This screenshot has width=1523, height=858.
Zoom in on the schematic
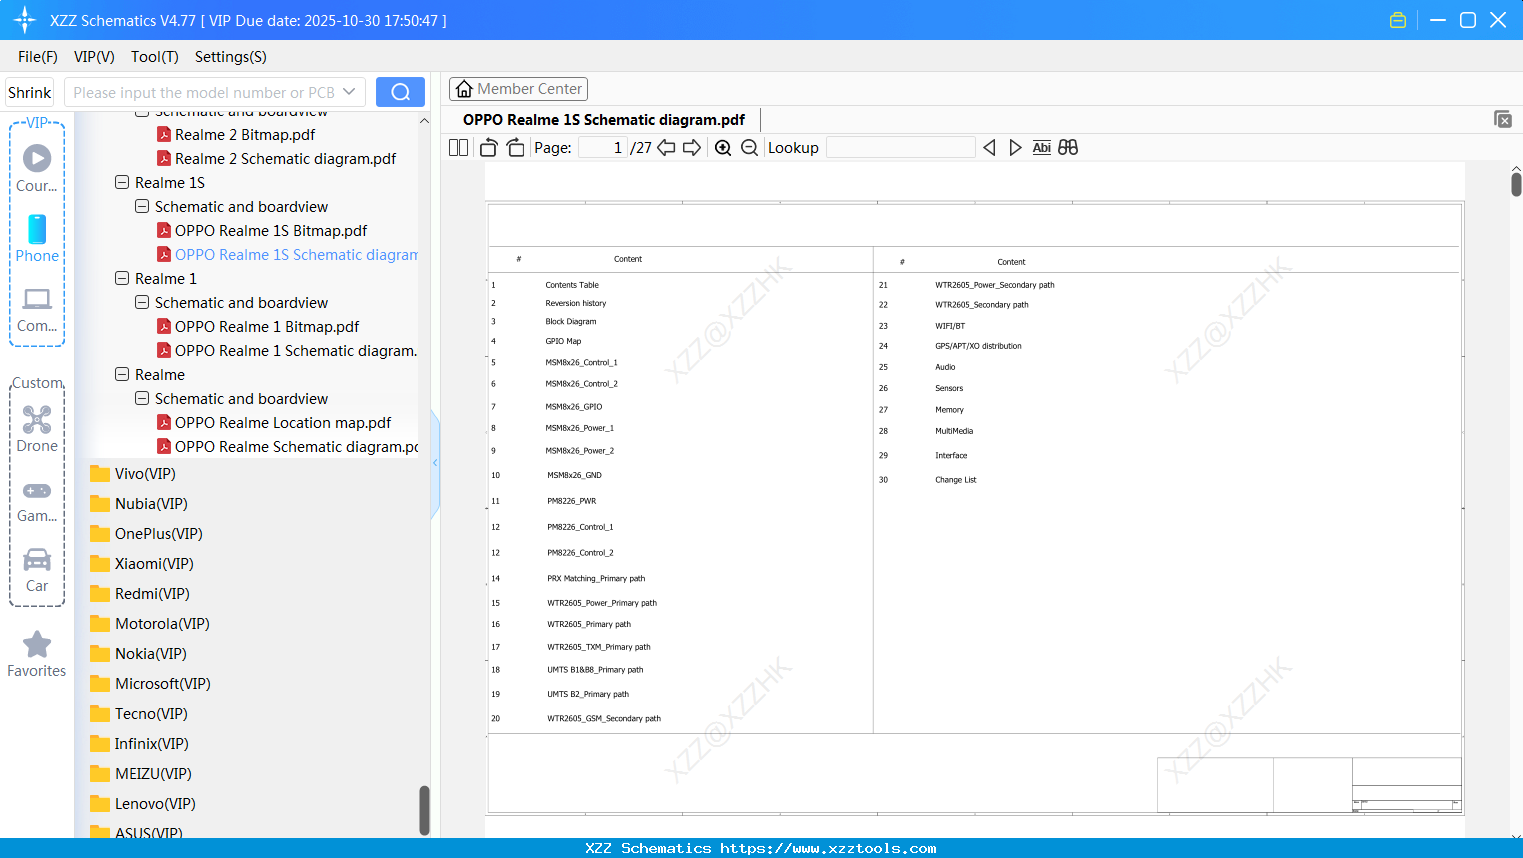(x=723, y=148)
